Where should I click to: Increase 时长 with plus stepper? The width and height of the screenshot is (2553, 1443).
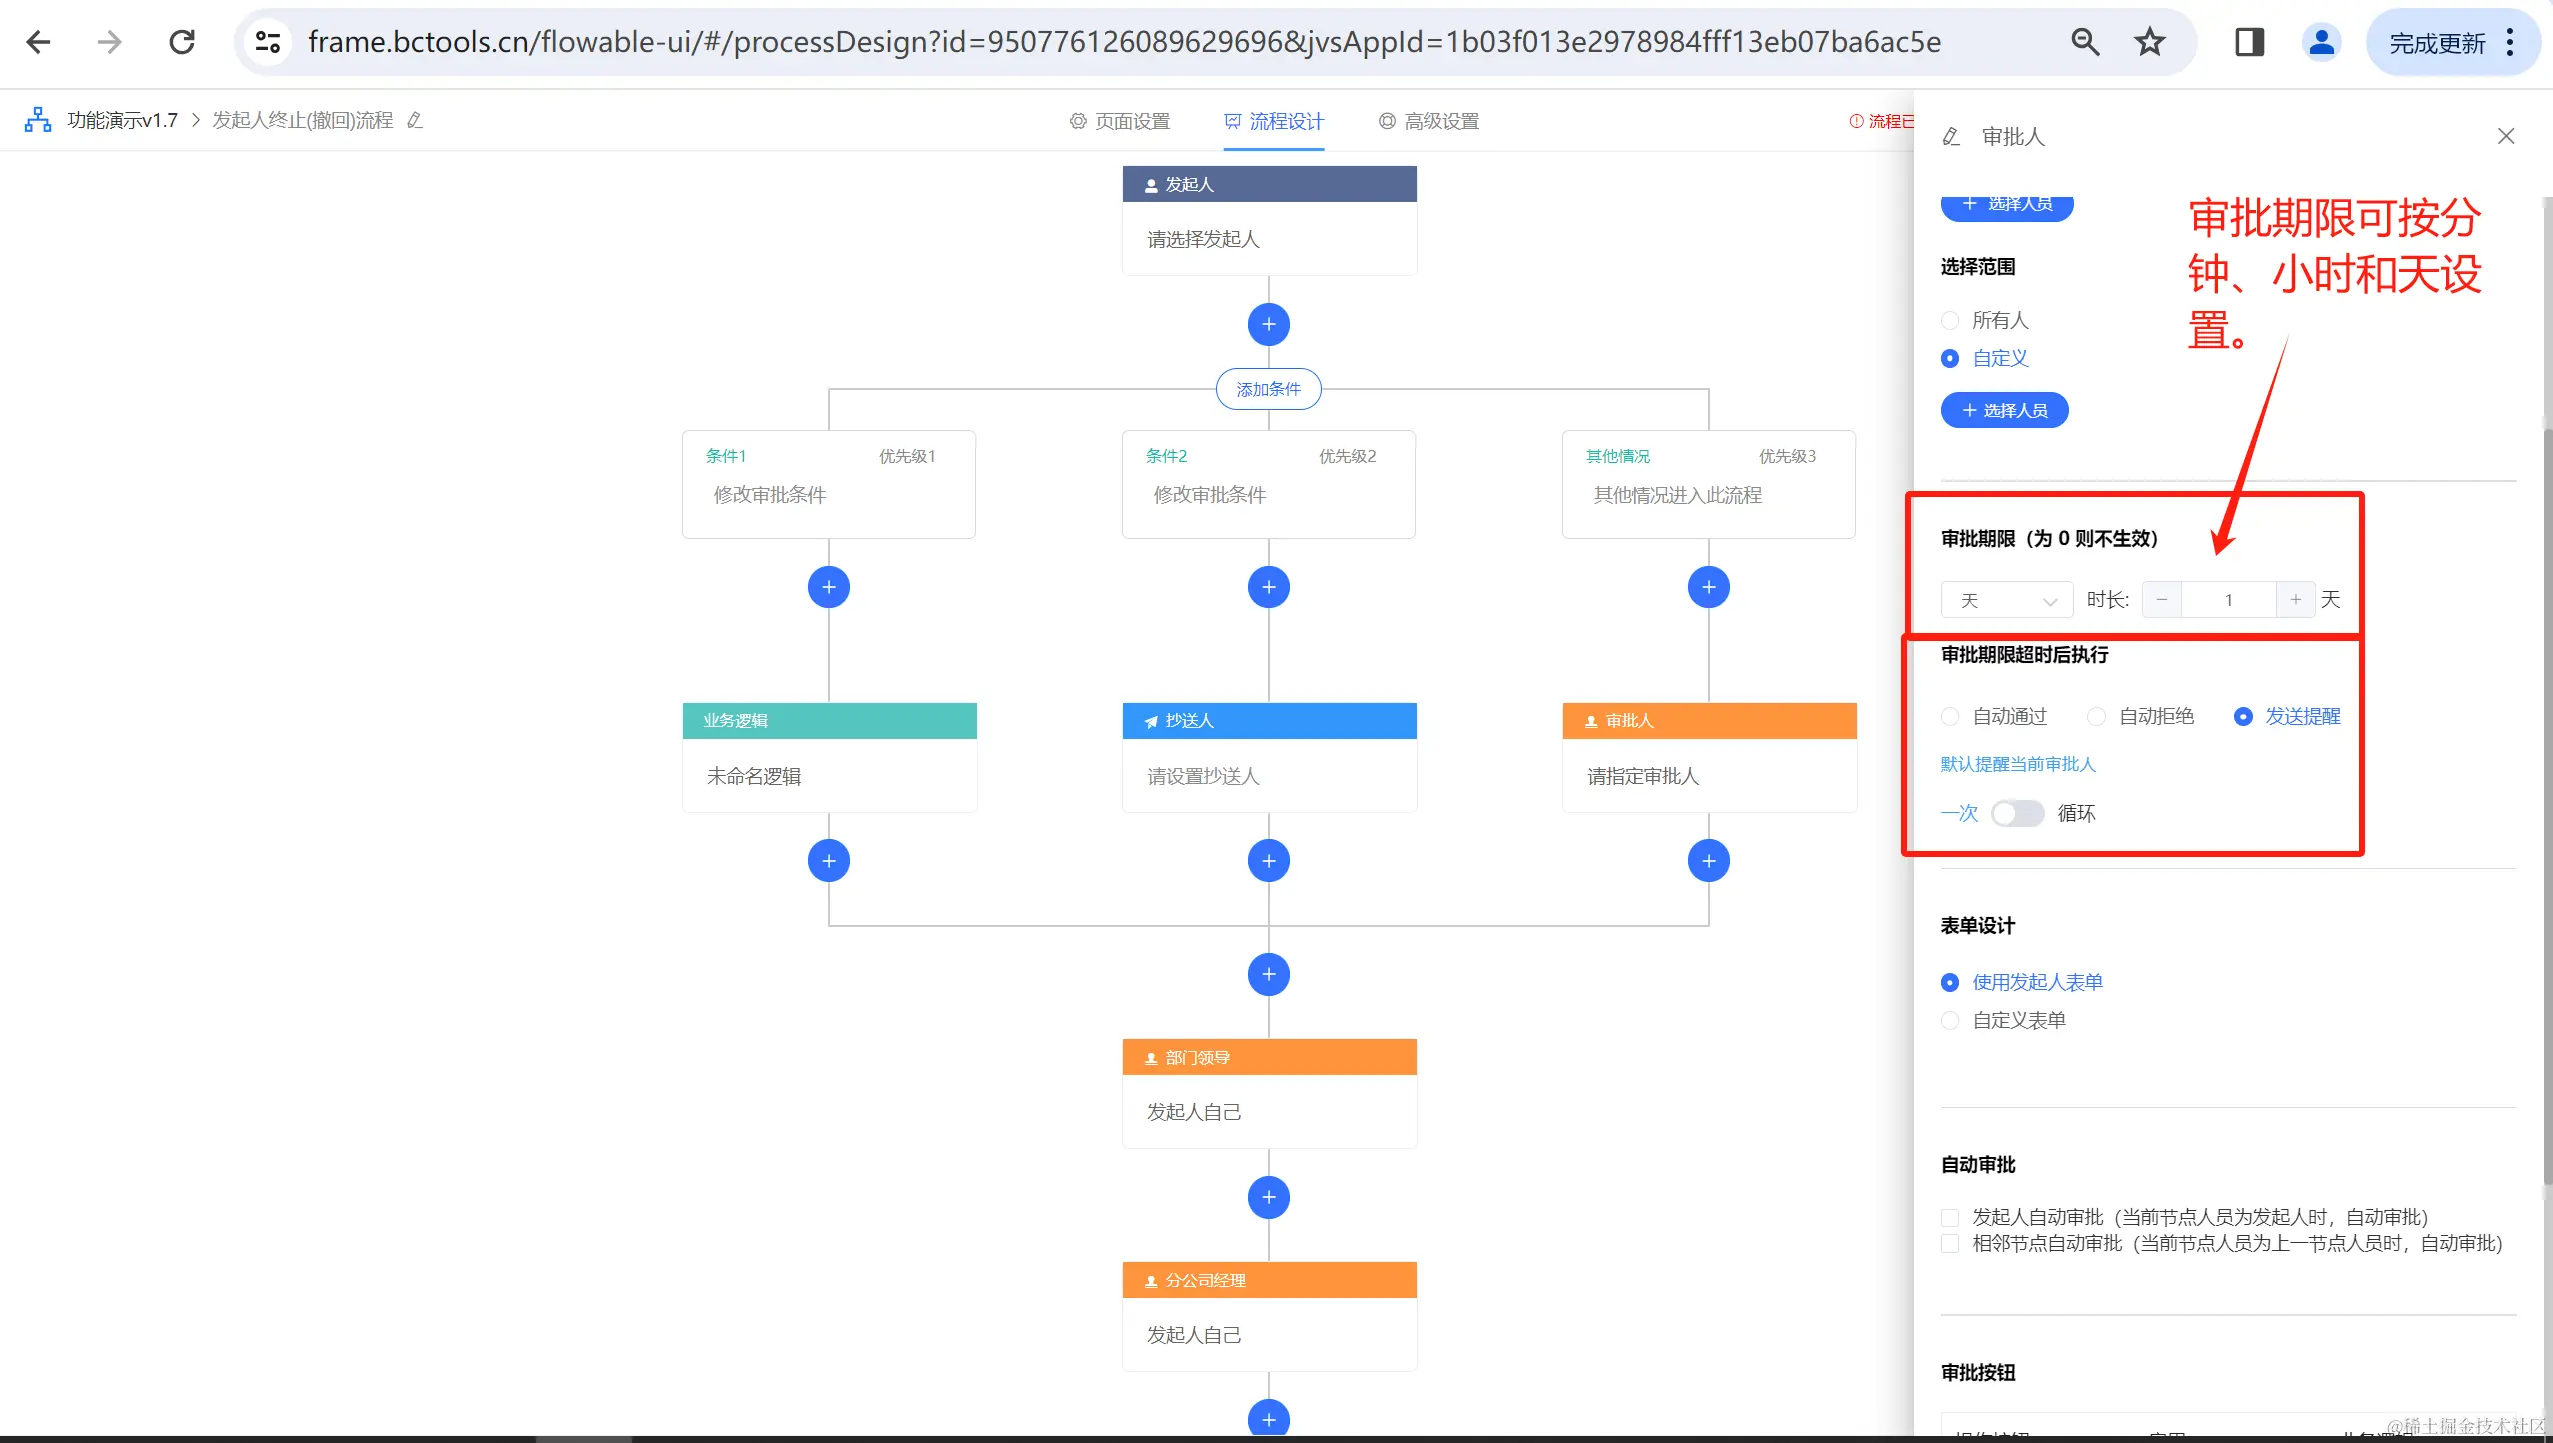coord(2295,599)
